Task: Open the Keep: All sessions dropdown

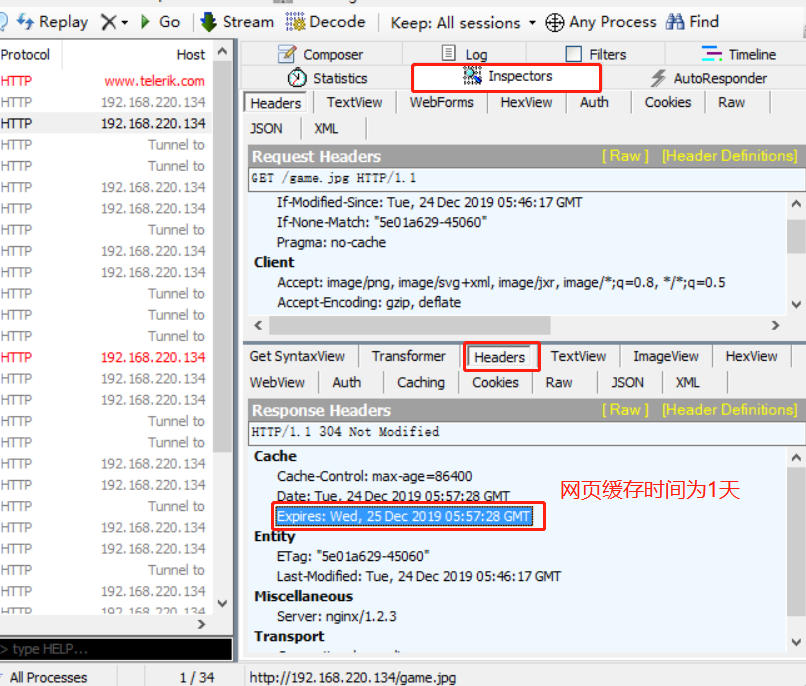Action: 463,23
